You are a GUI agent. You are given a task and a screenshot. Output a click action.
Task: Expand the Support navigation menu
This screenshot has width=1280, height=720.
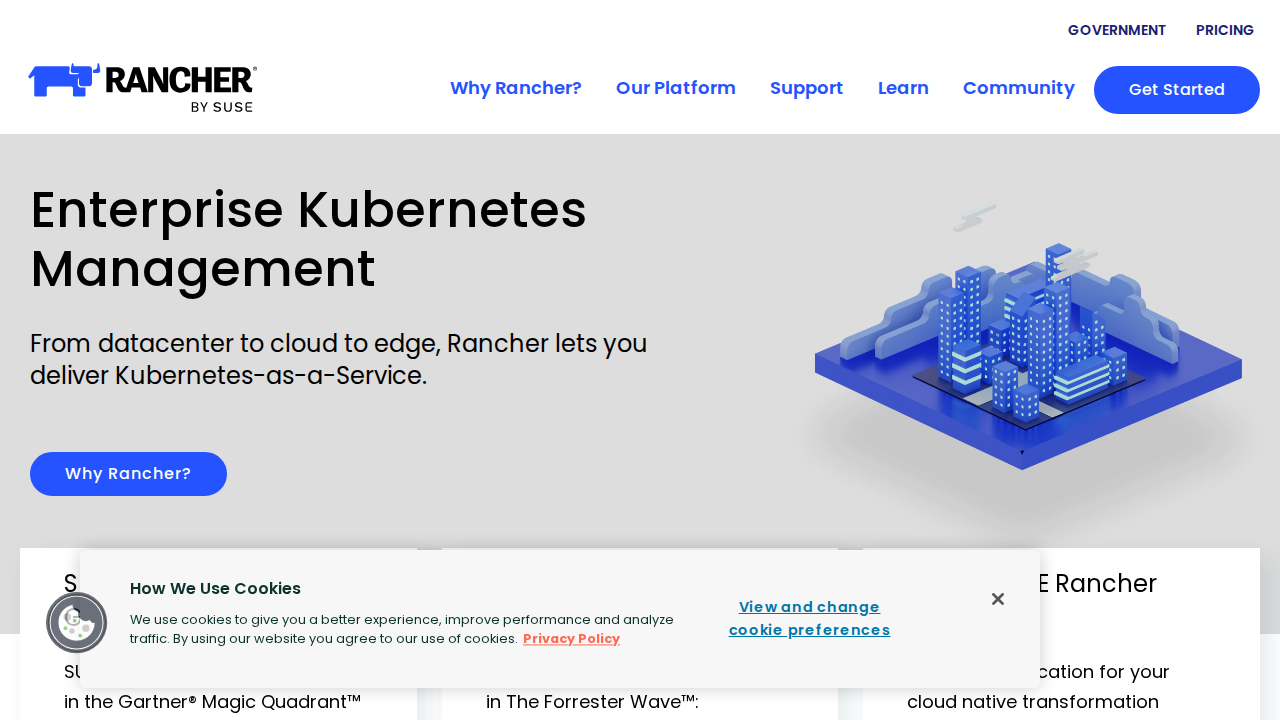[806, 88]
